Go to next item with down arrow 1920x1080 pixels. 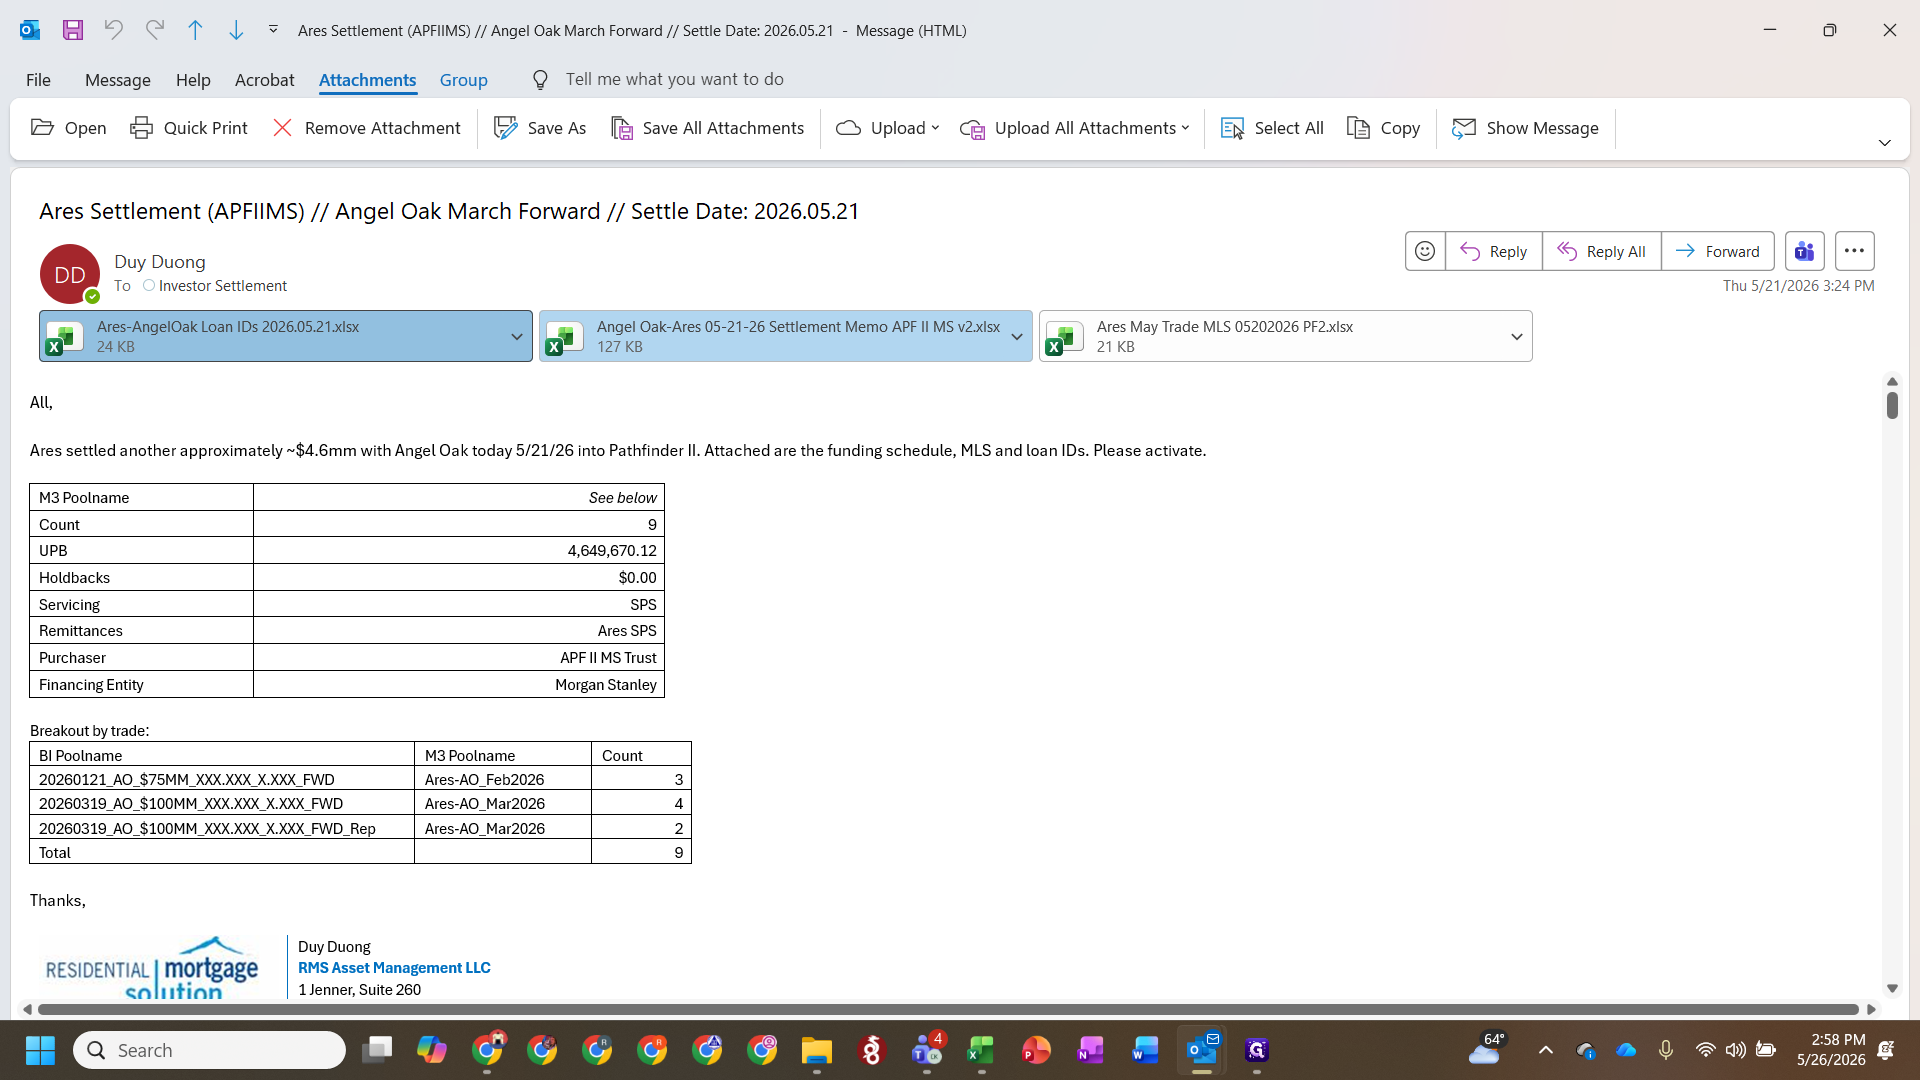[x=236, y=30]
